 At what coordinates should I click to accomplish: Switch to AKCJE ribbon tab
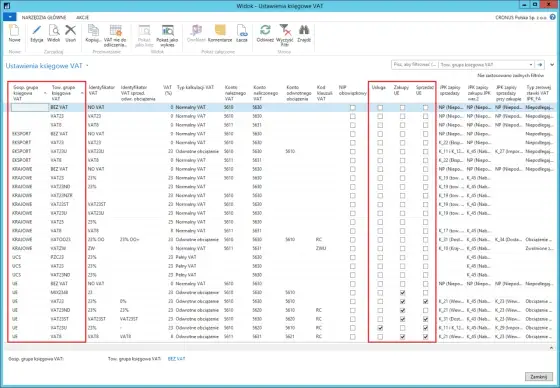pos(82,17)
